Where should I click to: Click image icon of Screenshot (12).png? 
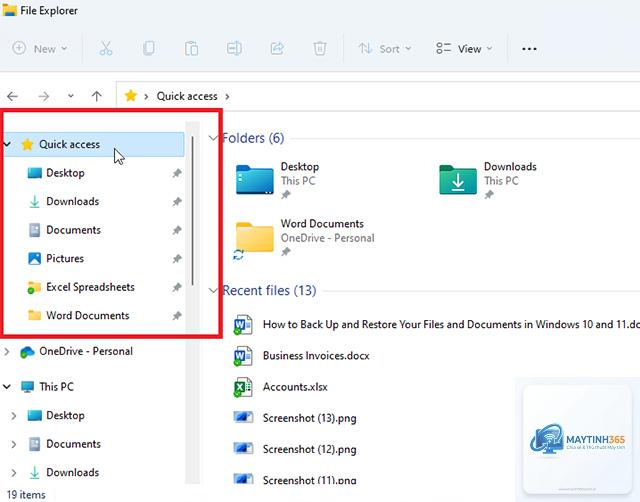pyautogui.click(x=243, y=448)
